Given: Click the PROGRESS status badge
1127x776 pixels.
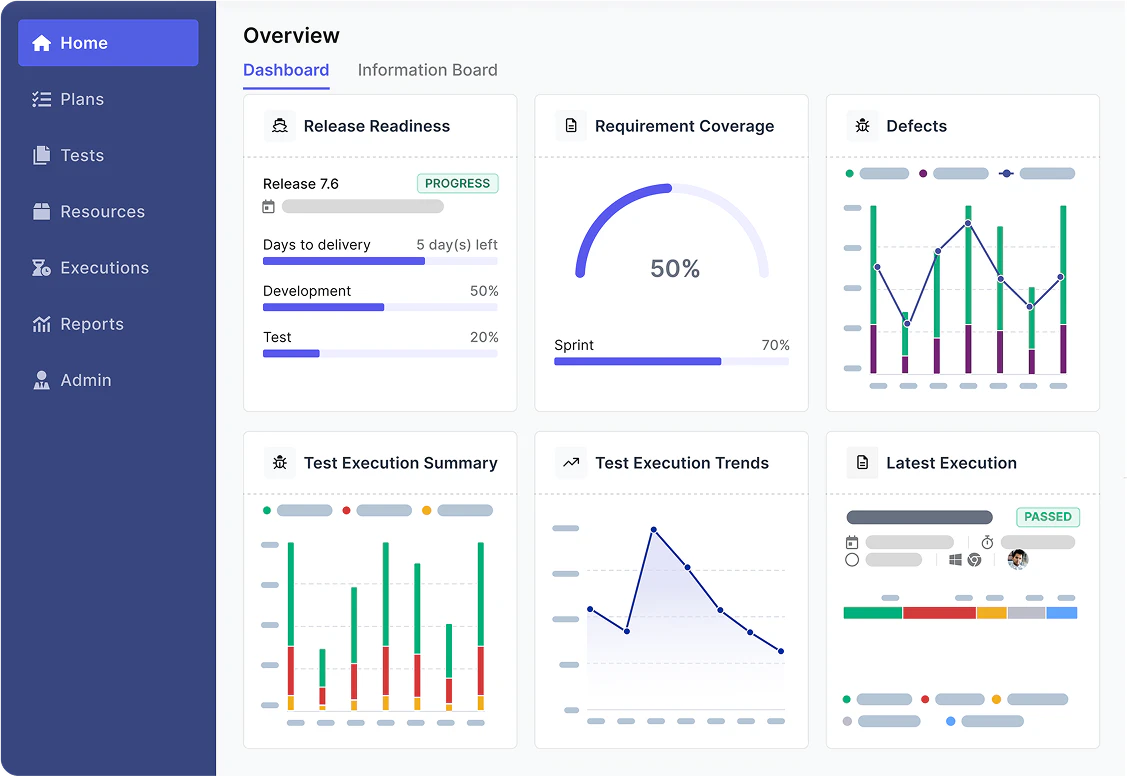Looking at the screenshot, I should pos(457,183).
